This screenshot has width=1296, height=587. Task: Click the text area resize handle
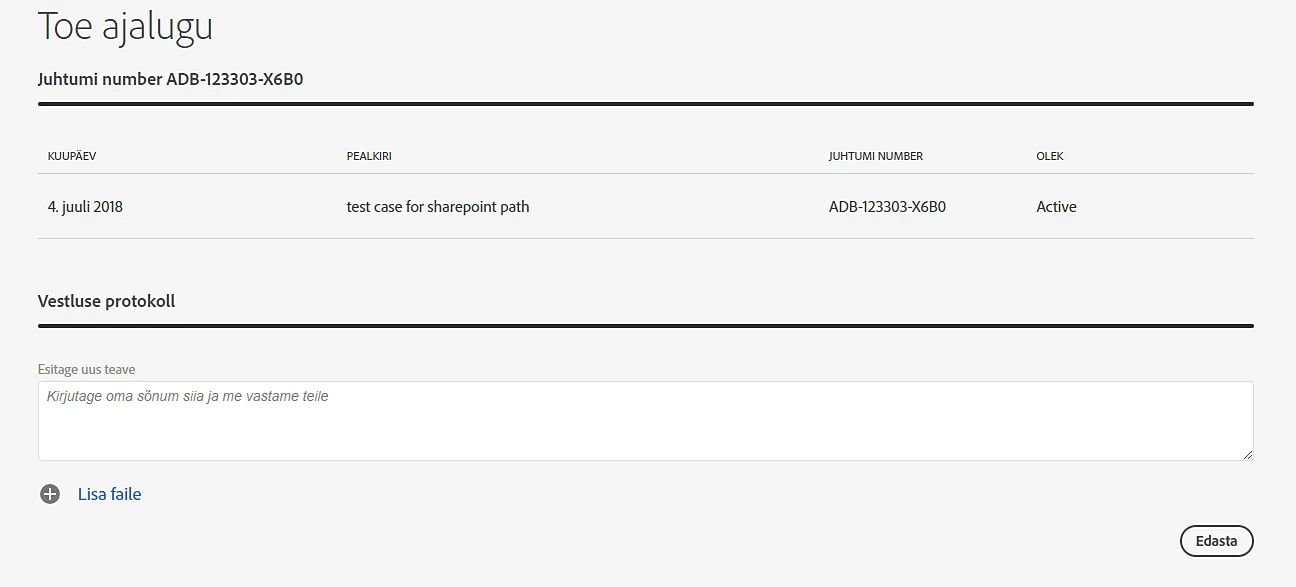coord(1247,455)
